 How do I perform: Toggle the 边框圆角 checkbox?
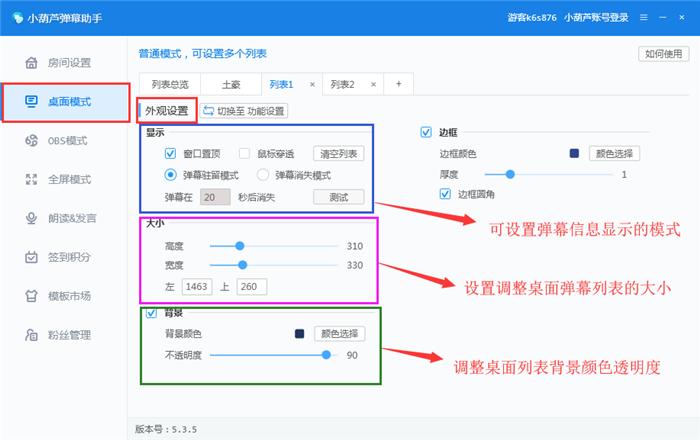tap(445, 194)
